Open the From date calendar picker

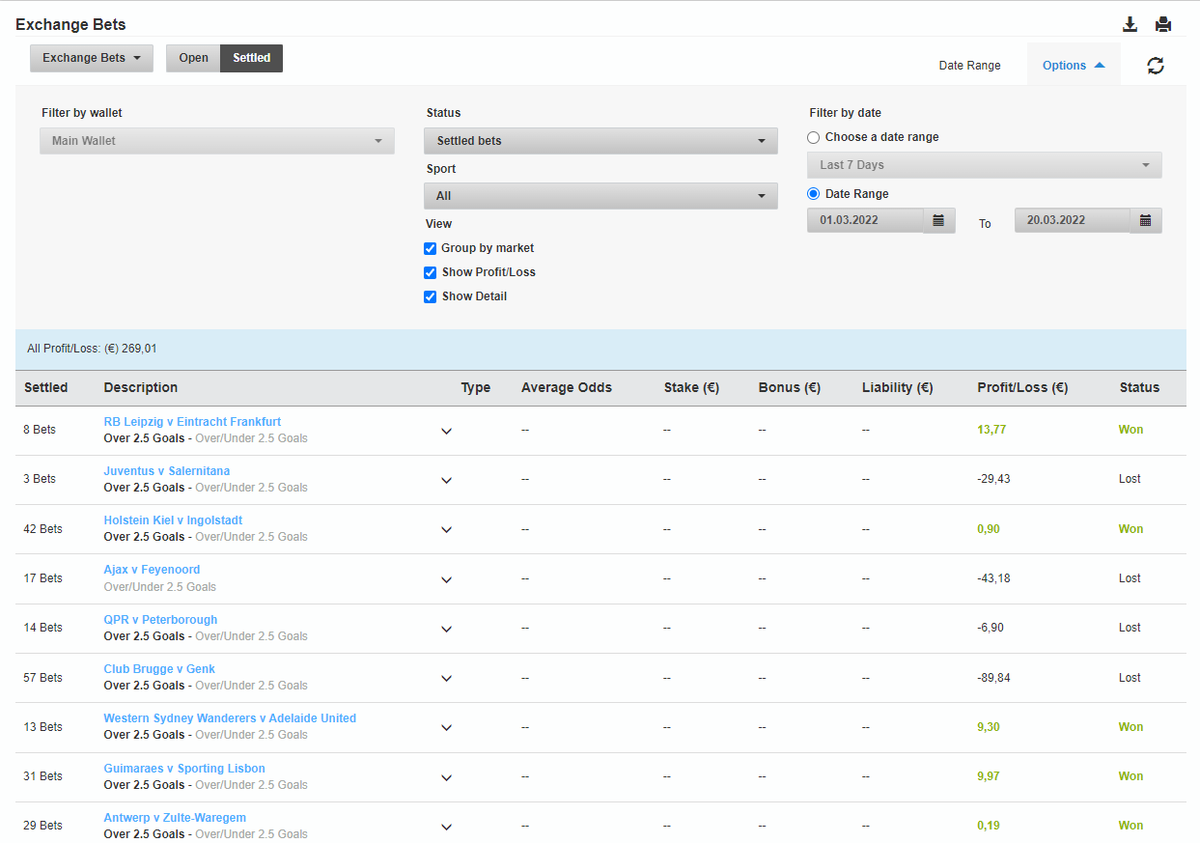938,220
